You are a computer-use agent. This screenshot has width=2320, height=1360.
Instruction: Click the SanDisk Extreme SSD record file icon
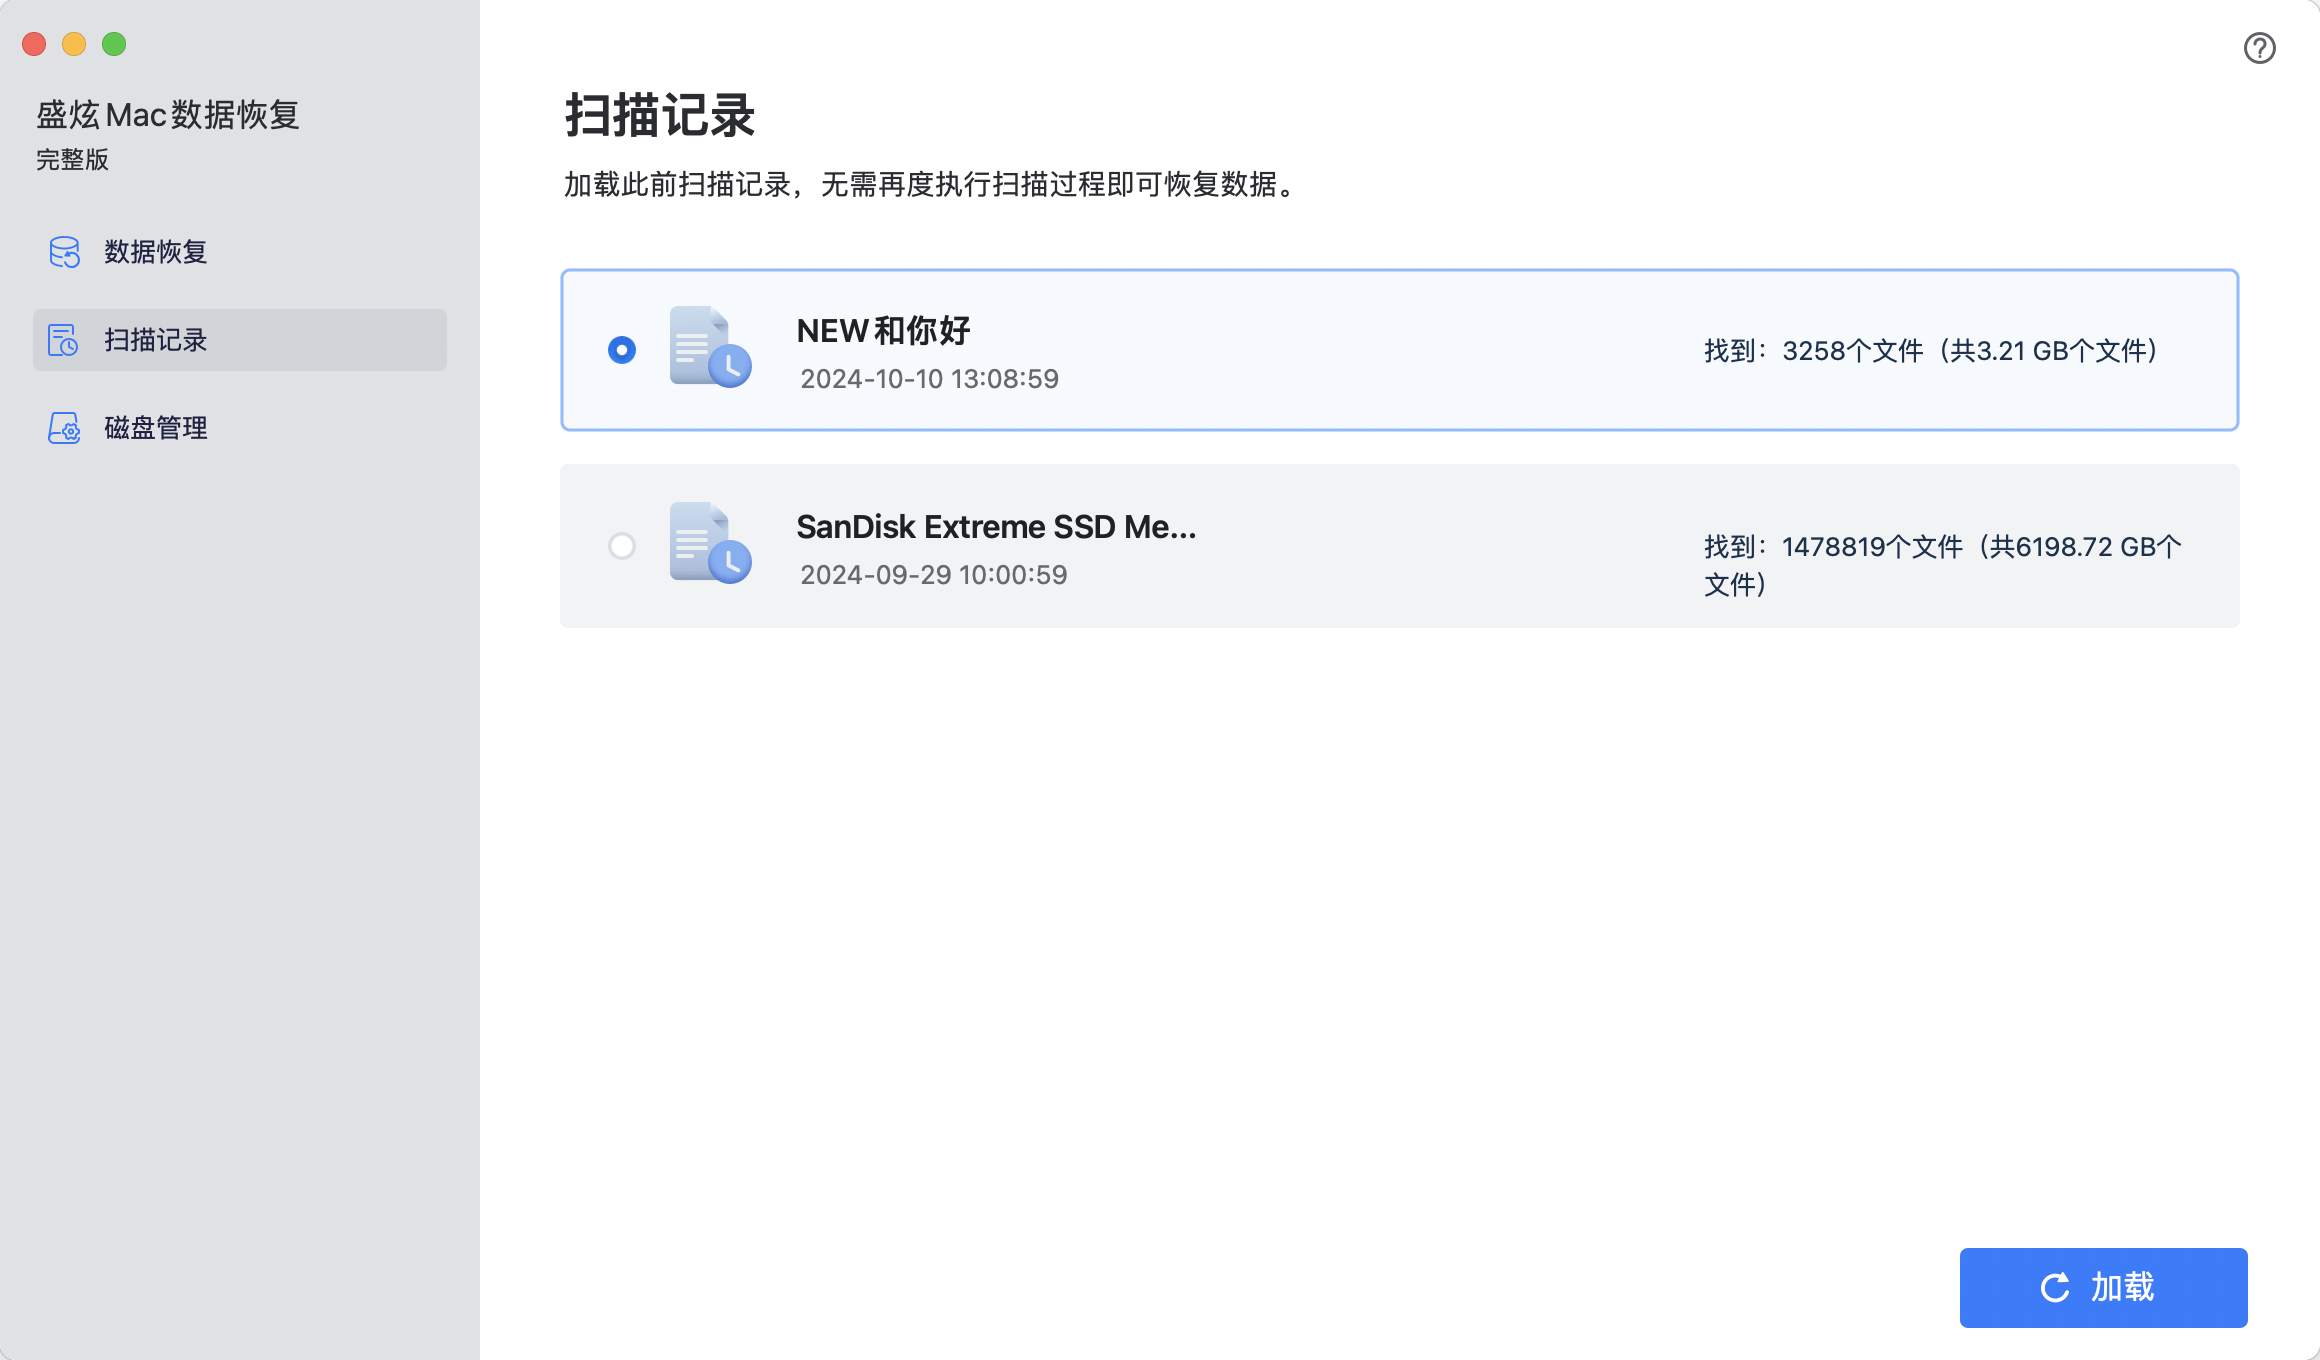[710, 543]
